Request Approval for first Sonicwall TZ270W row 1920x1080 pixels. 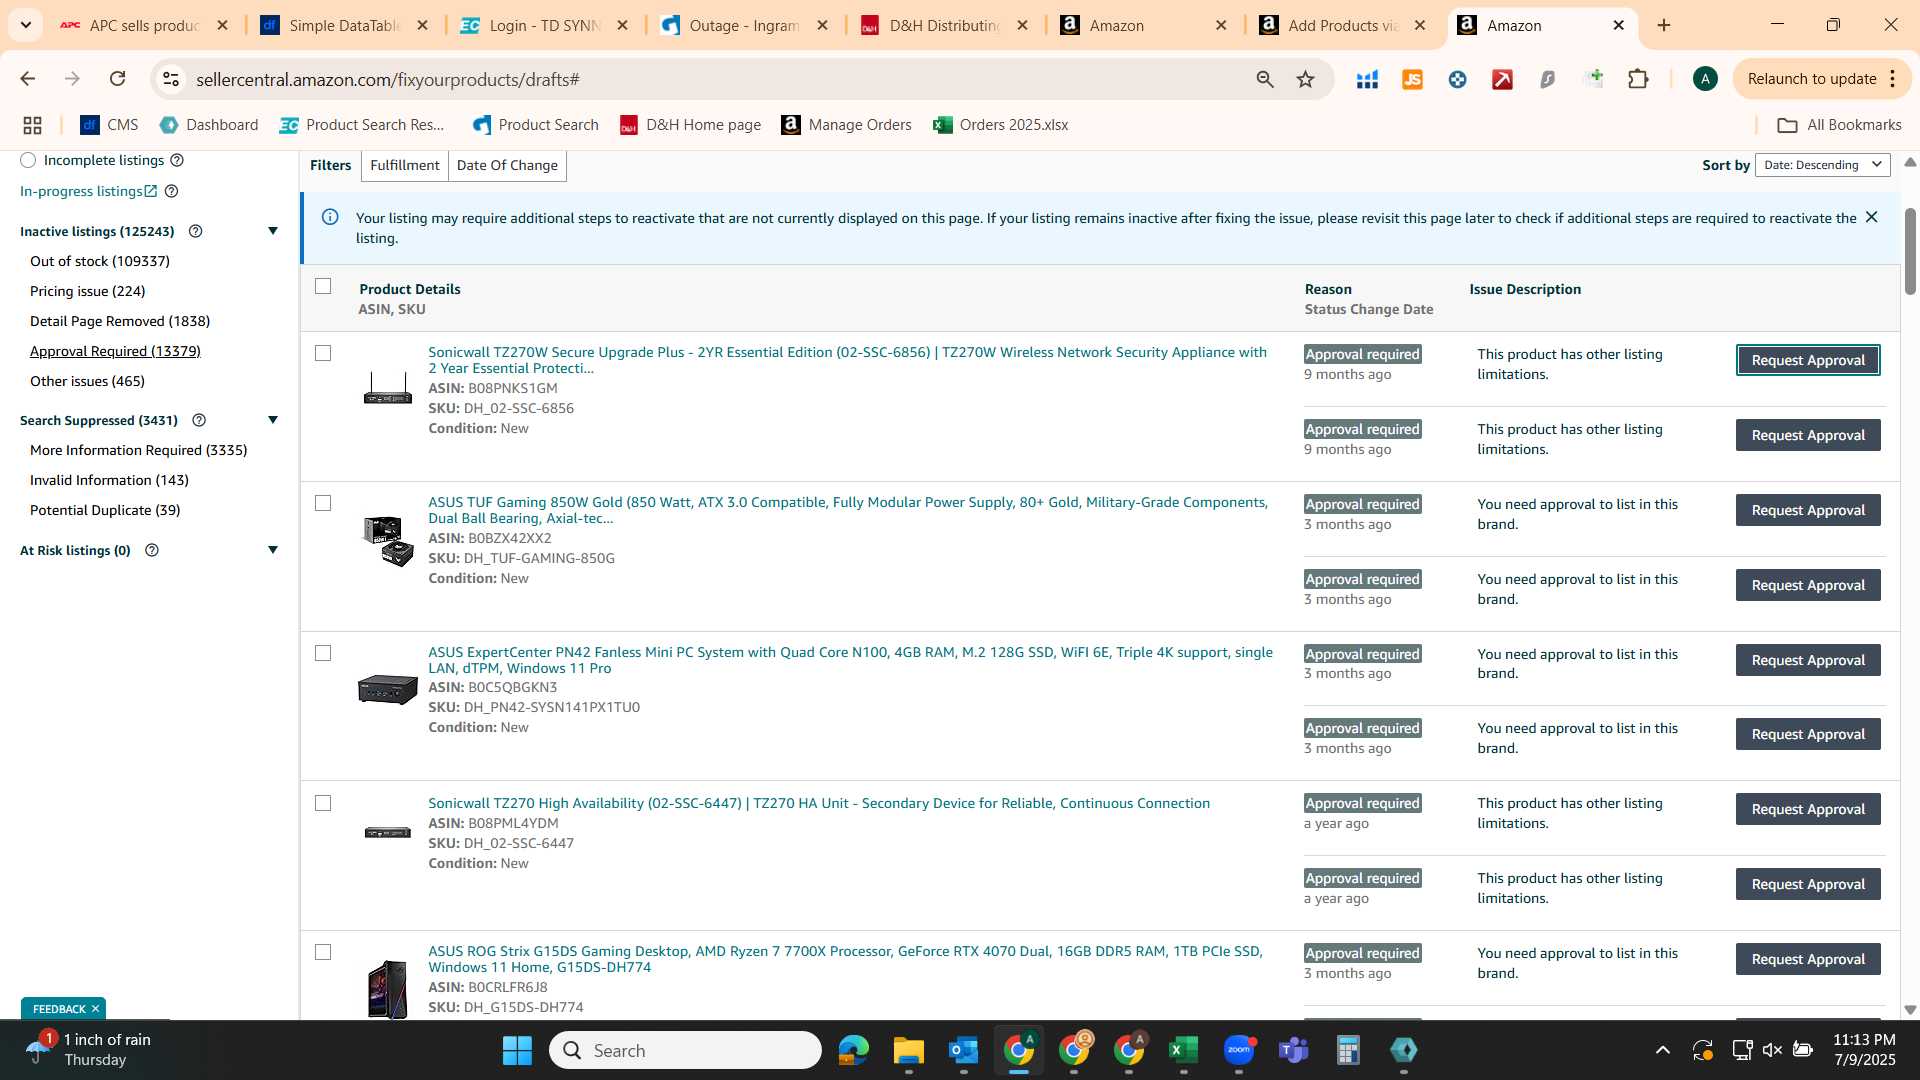pyautogui.click(x=1808, y=360)
